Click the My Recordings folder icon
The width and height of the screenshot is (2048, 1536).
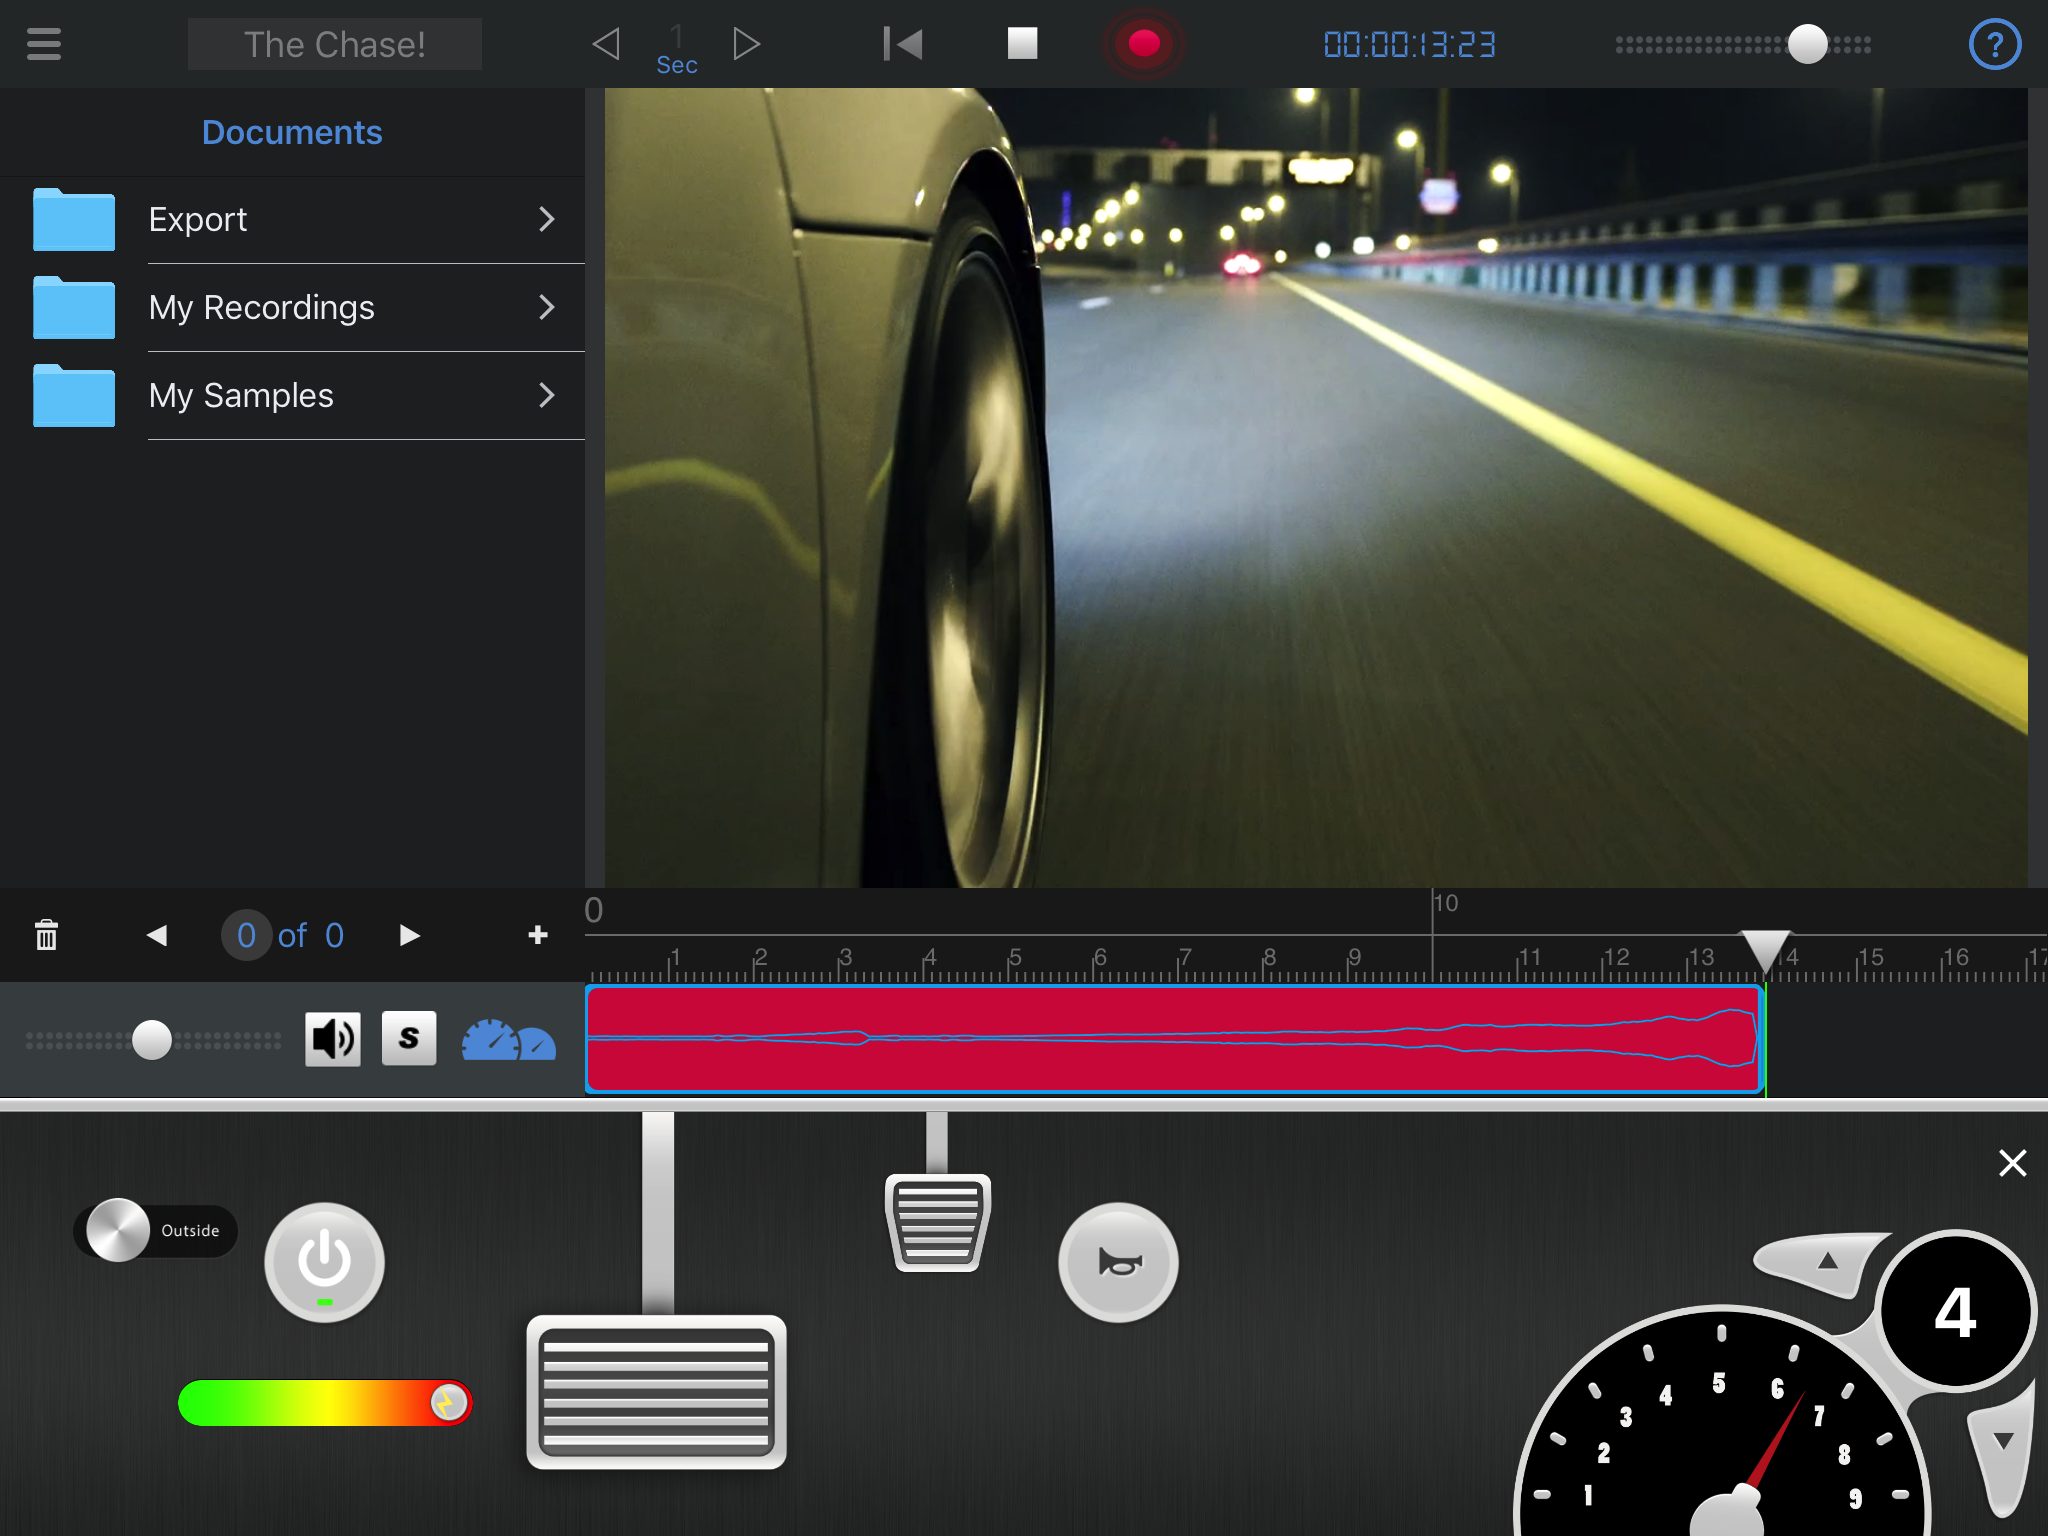[74, 307]
